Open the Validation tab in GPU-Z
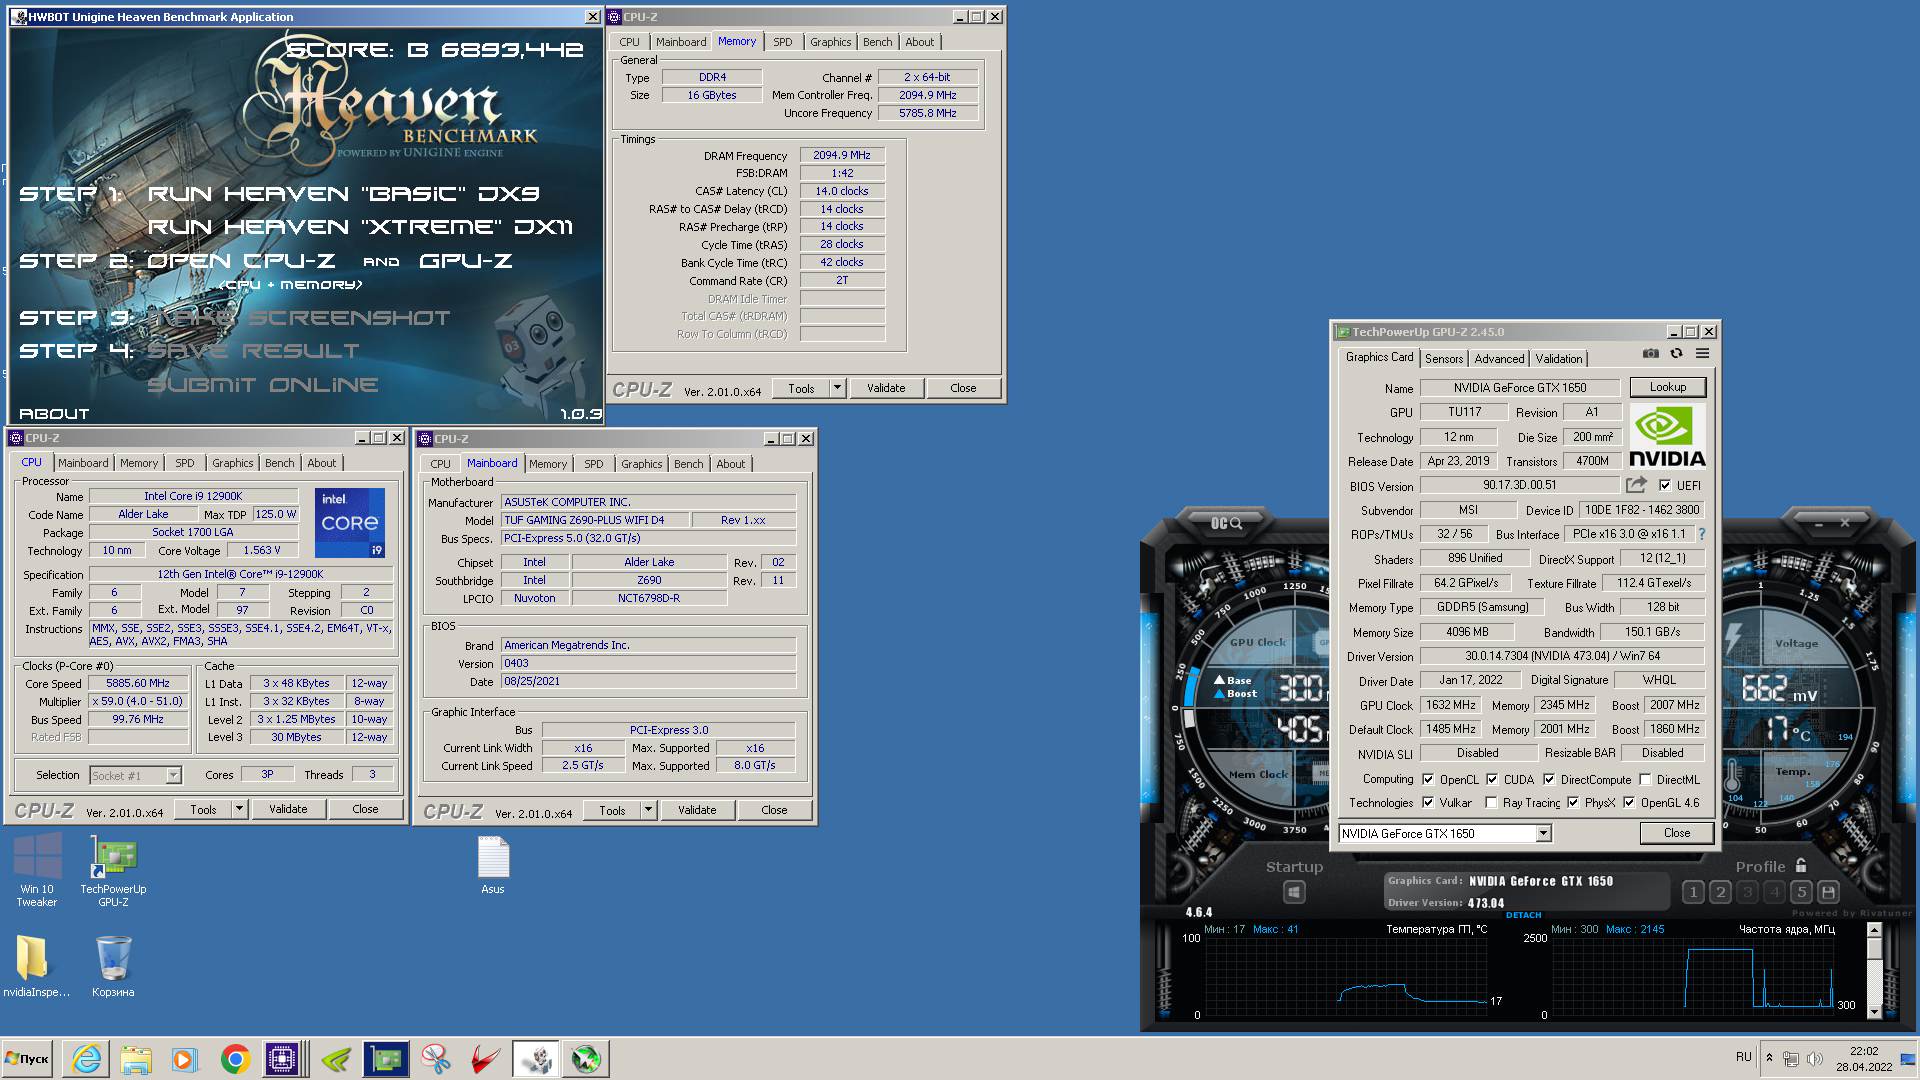Screen dimensions: 1920x1080 coord(1558,358)
